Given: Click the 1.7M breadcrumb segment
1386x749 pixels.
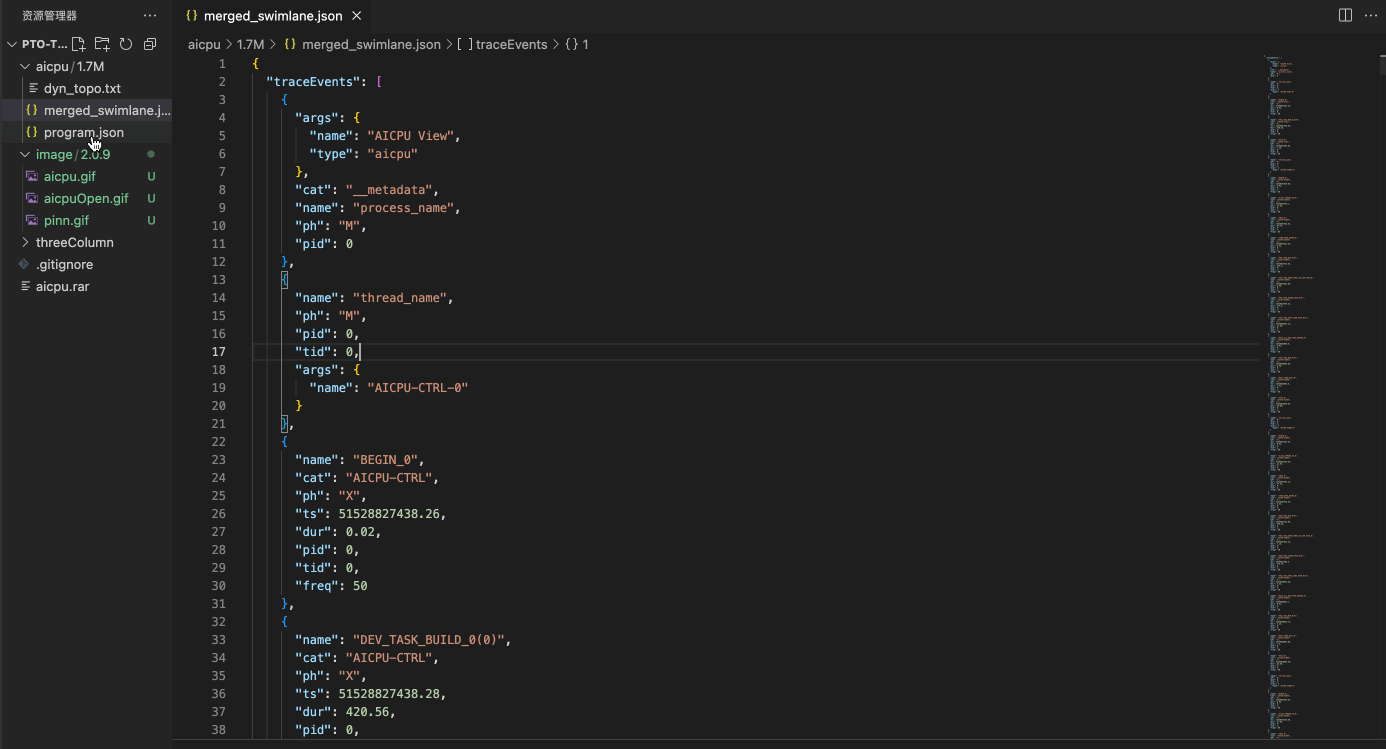Looking at the screenshot, I should (250, 44).
